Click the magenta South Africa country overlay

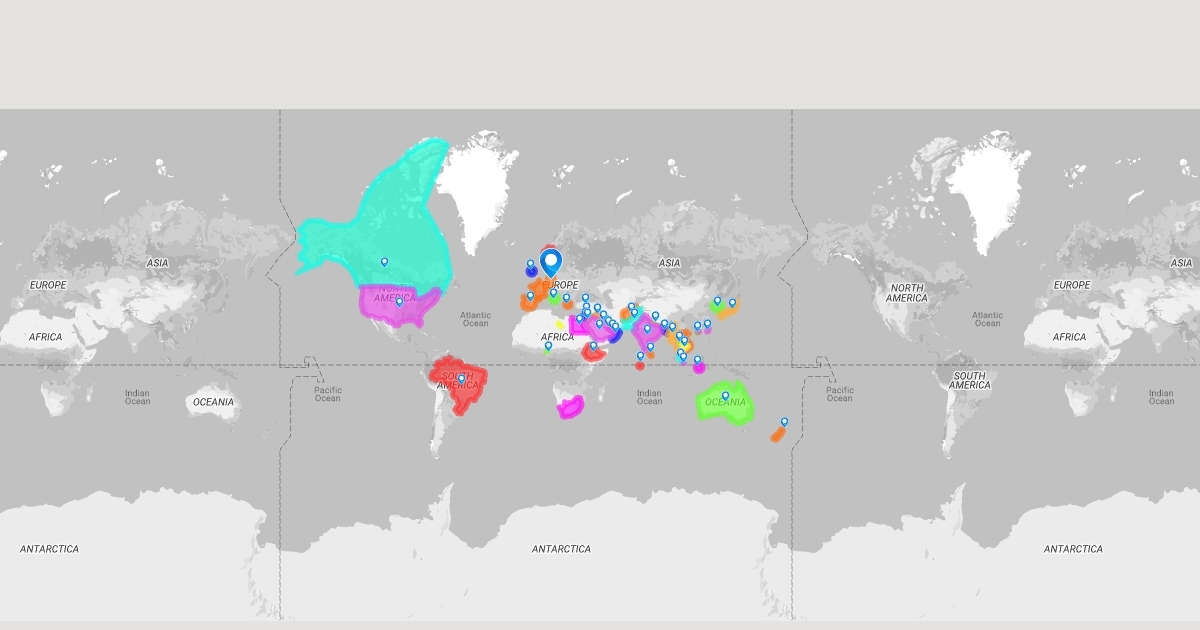571,407
